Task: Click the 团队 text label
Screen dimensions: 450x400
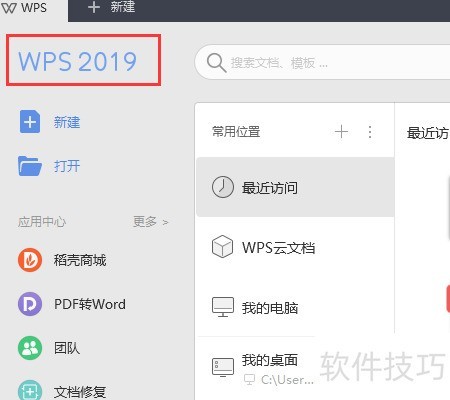Action: (67, 348)
